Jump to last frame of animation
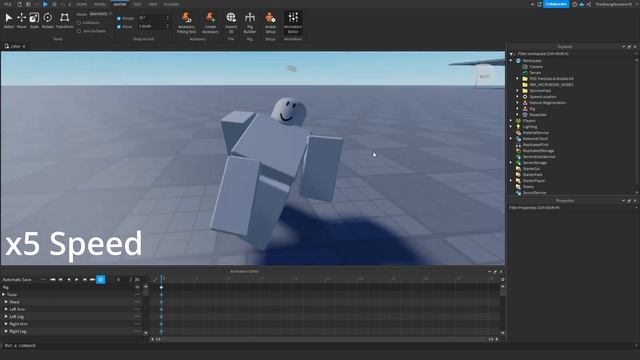The image size is (640, 360). (x=92, y=280)
